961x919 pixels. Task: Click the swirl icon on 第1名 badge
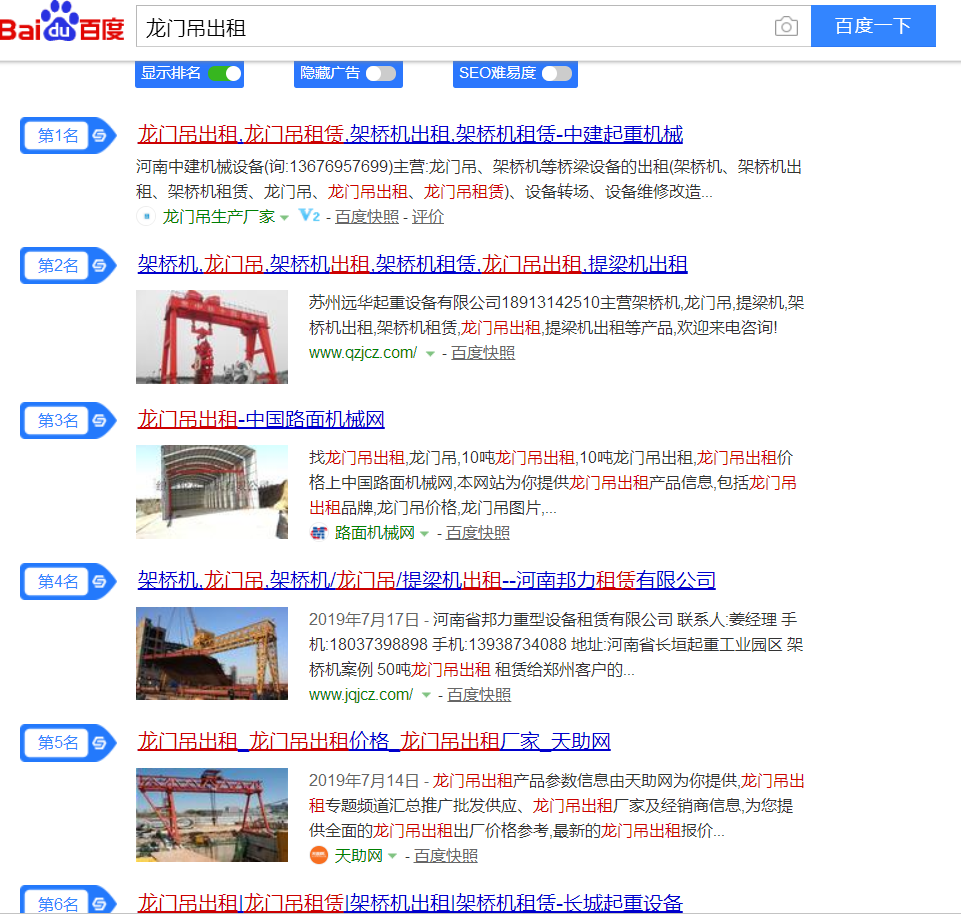pos(99,135)
